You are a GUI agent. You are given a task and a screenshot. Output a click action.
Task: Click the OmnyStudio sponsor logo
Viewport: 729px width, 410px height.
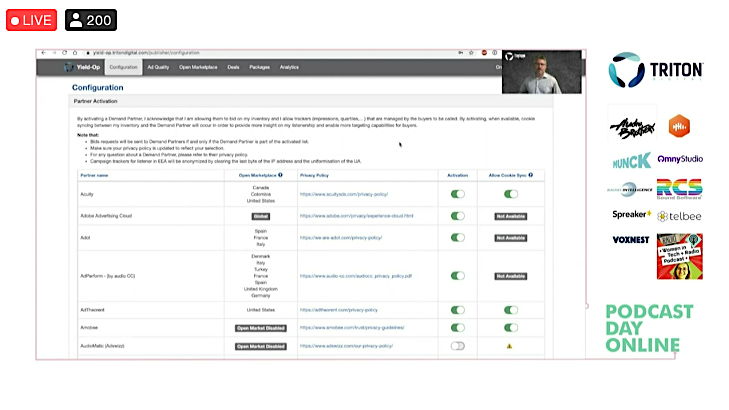point(680,159)
